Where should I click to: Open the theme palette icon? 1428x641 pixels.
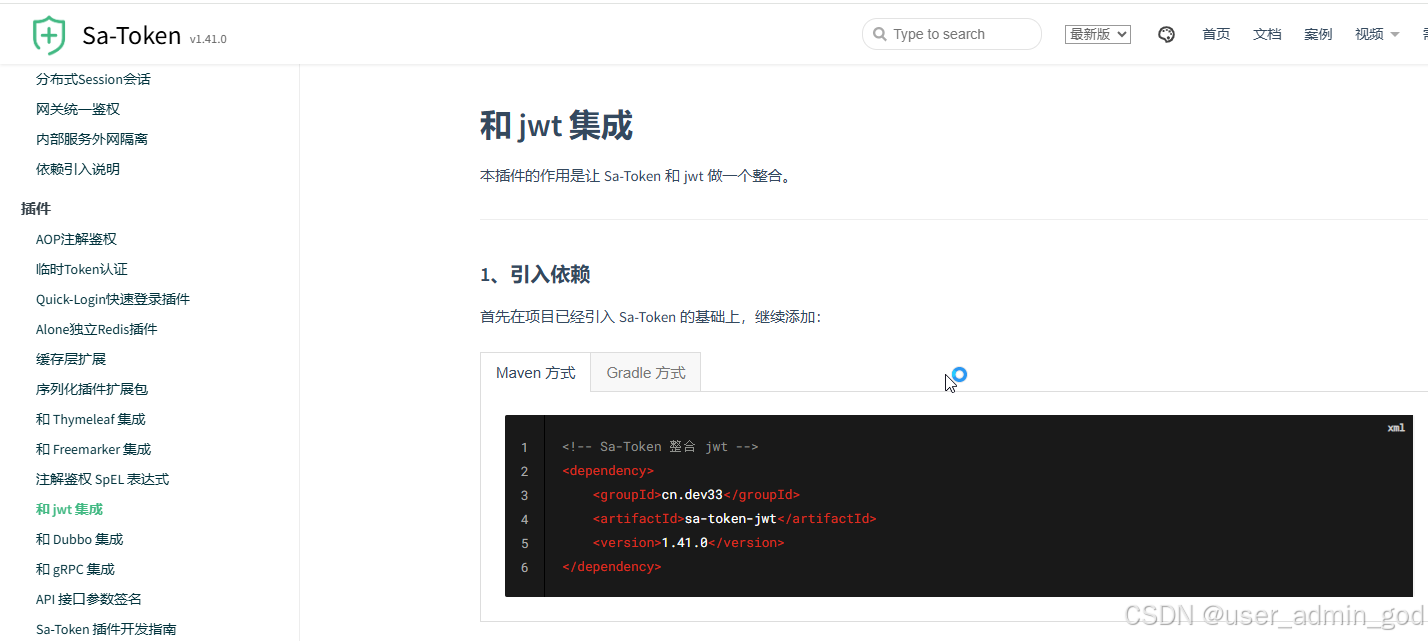[1166, 34]
